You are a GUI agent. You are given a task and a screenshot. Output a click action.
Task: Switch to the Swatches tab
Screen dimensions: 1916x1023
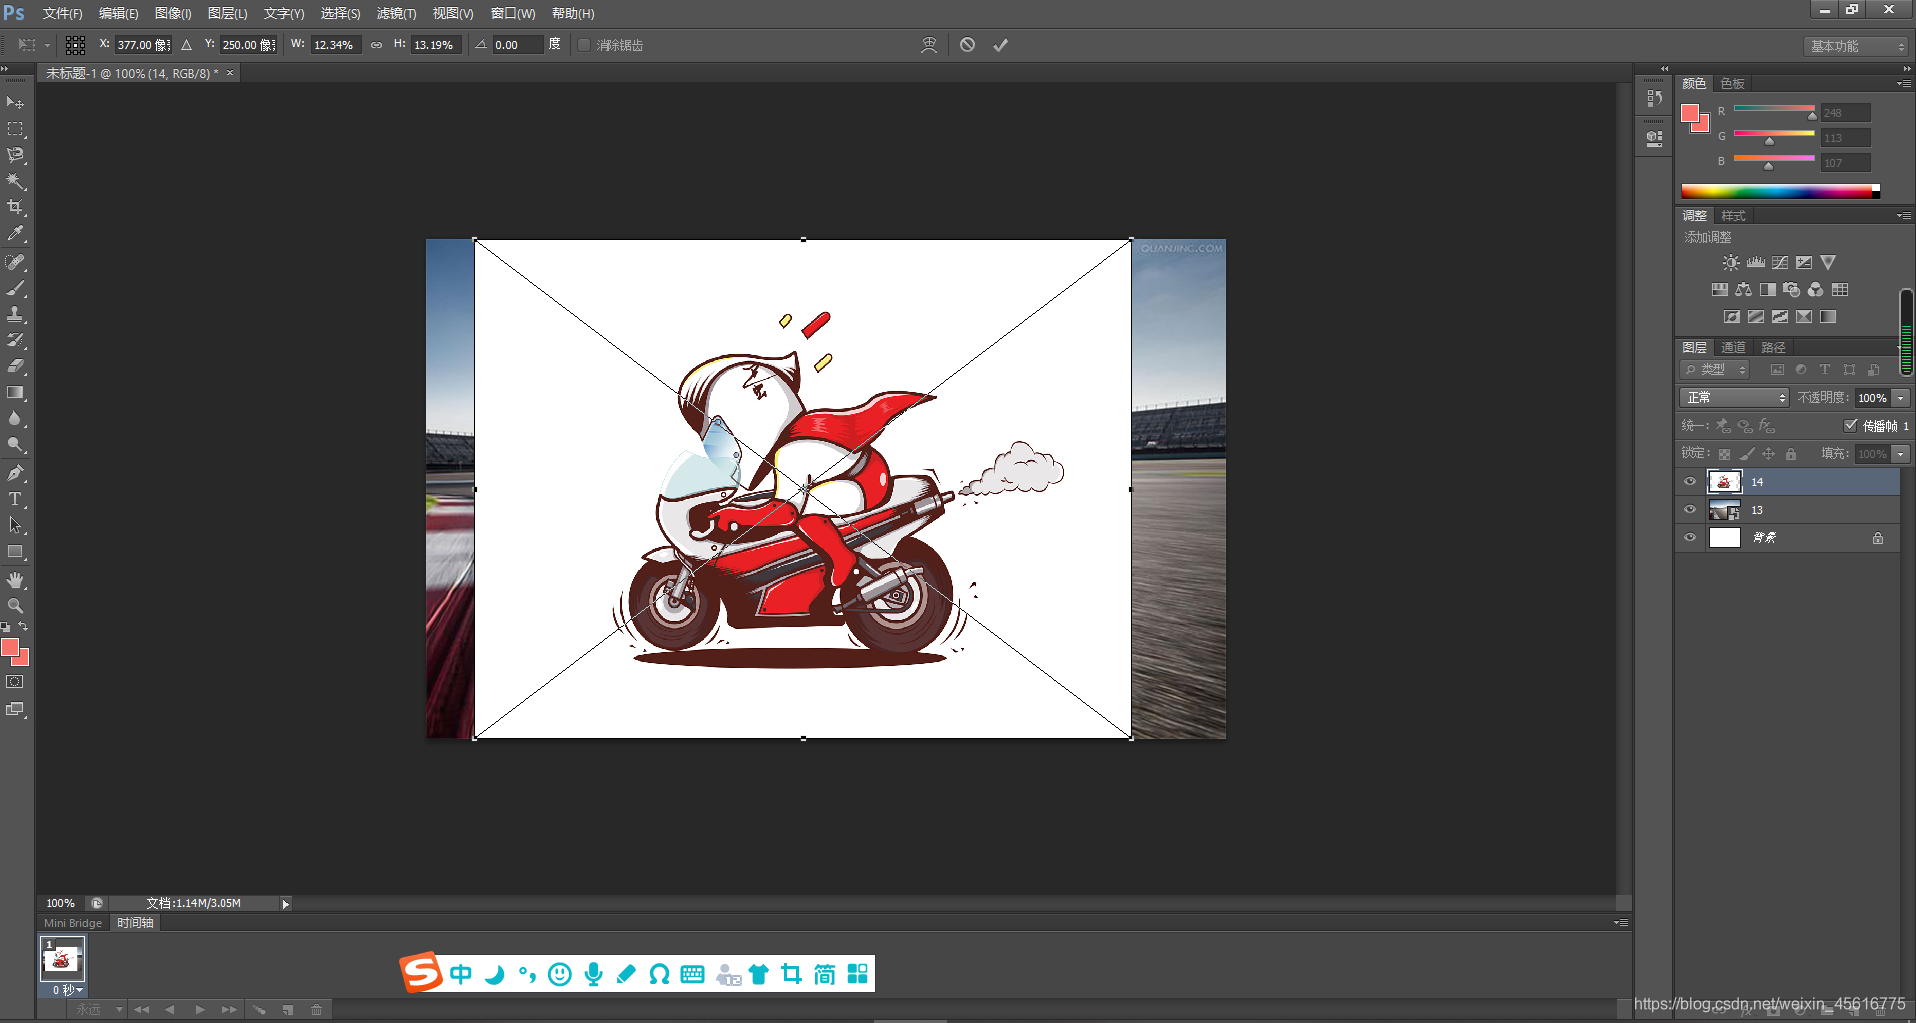1733,84
